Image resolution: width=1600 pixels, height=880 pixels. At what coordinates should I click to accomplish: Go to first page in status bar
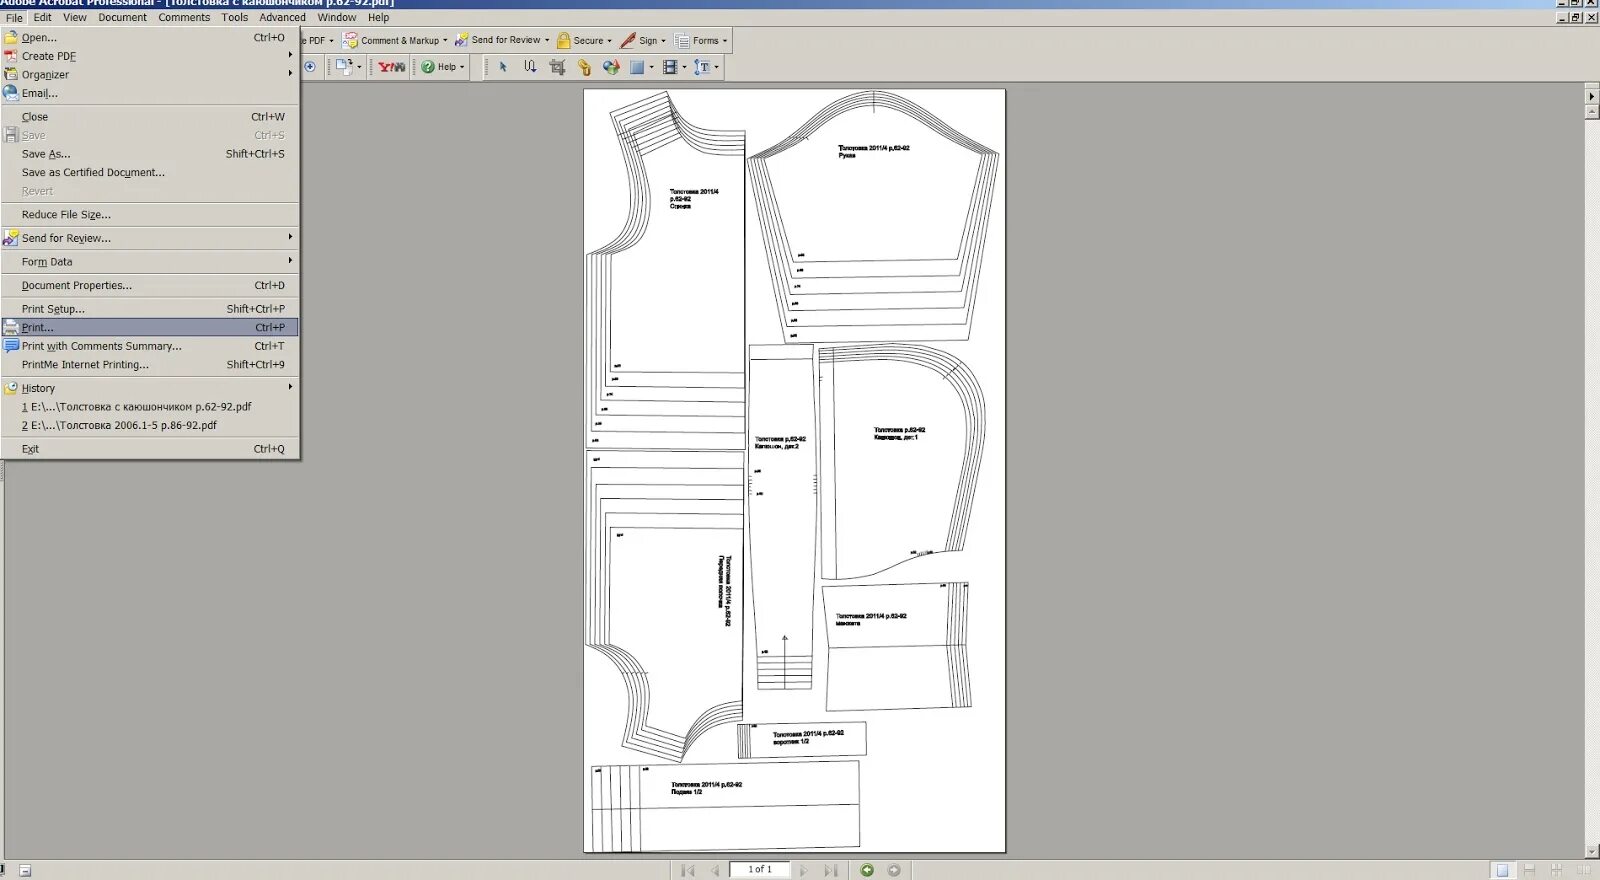[688, 870]
